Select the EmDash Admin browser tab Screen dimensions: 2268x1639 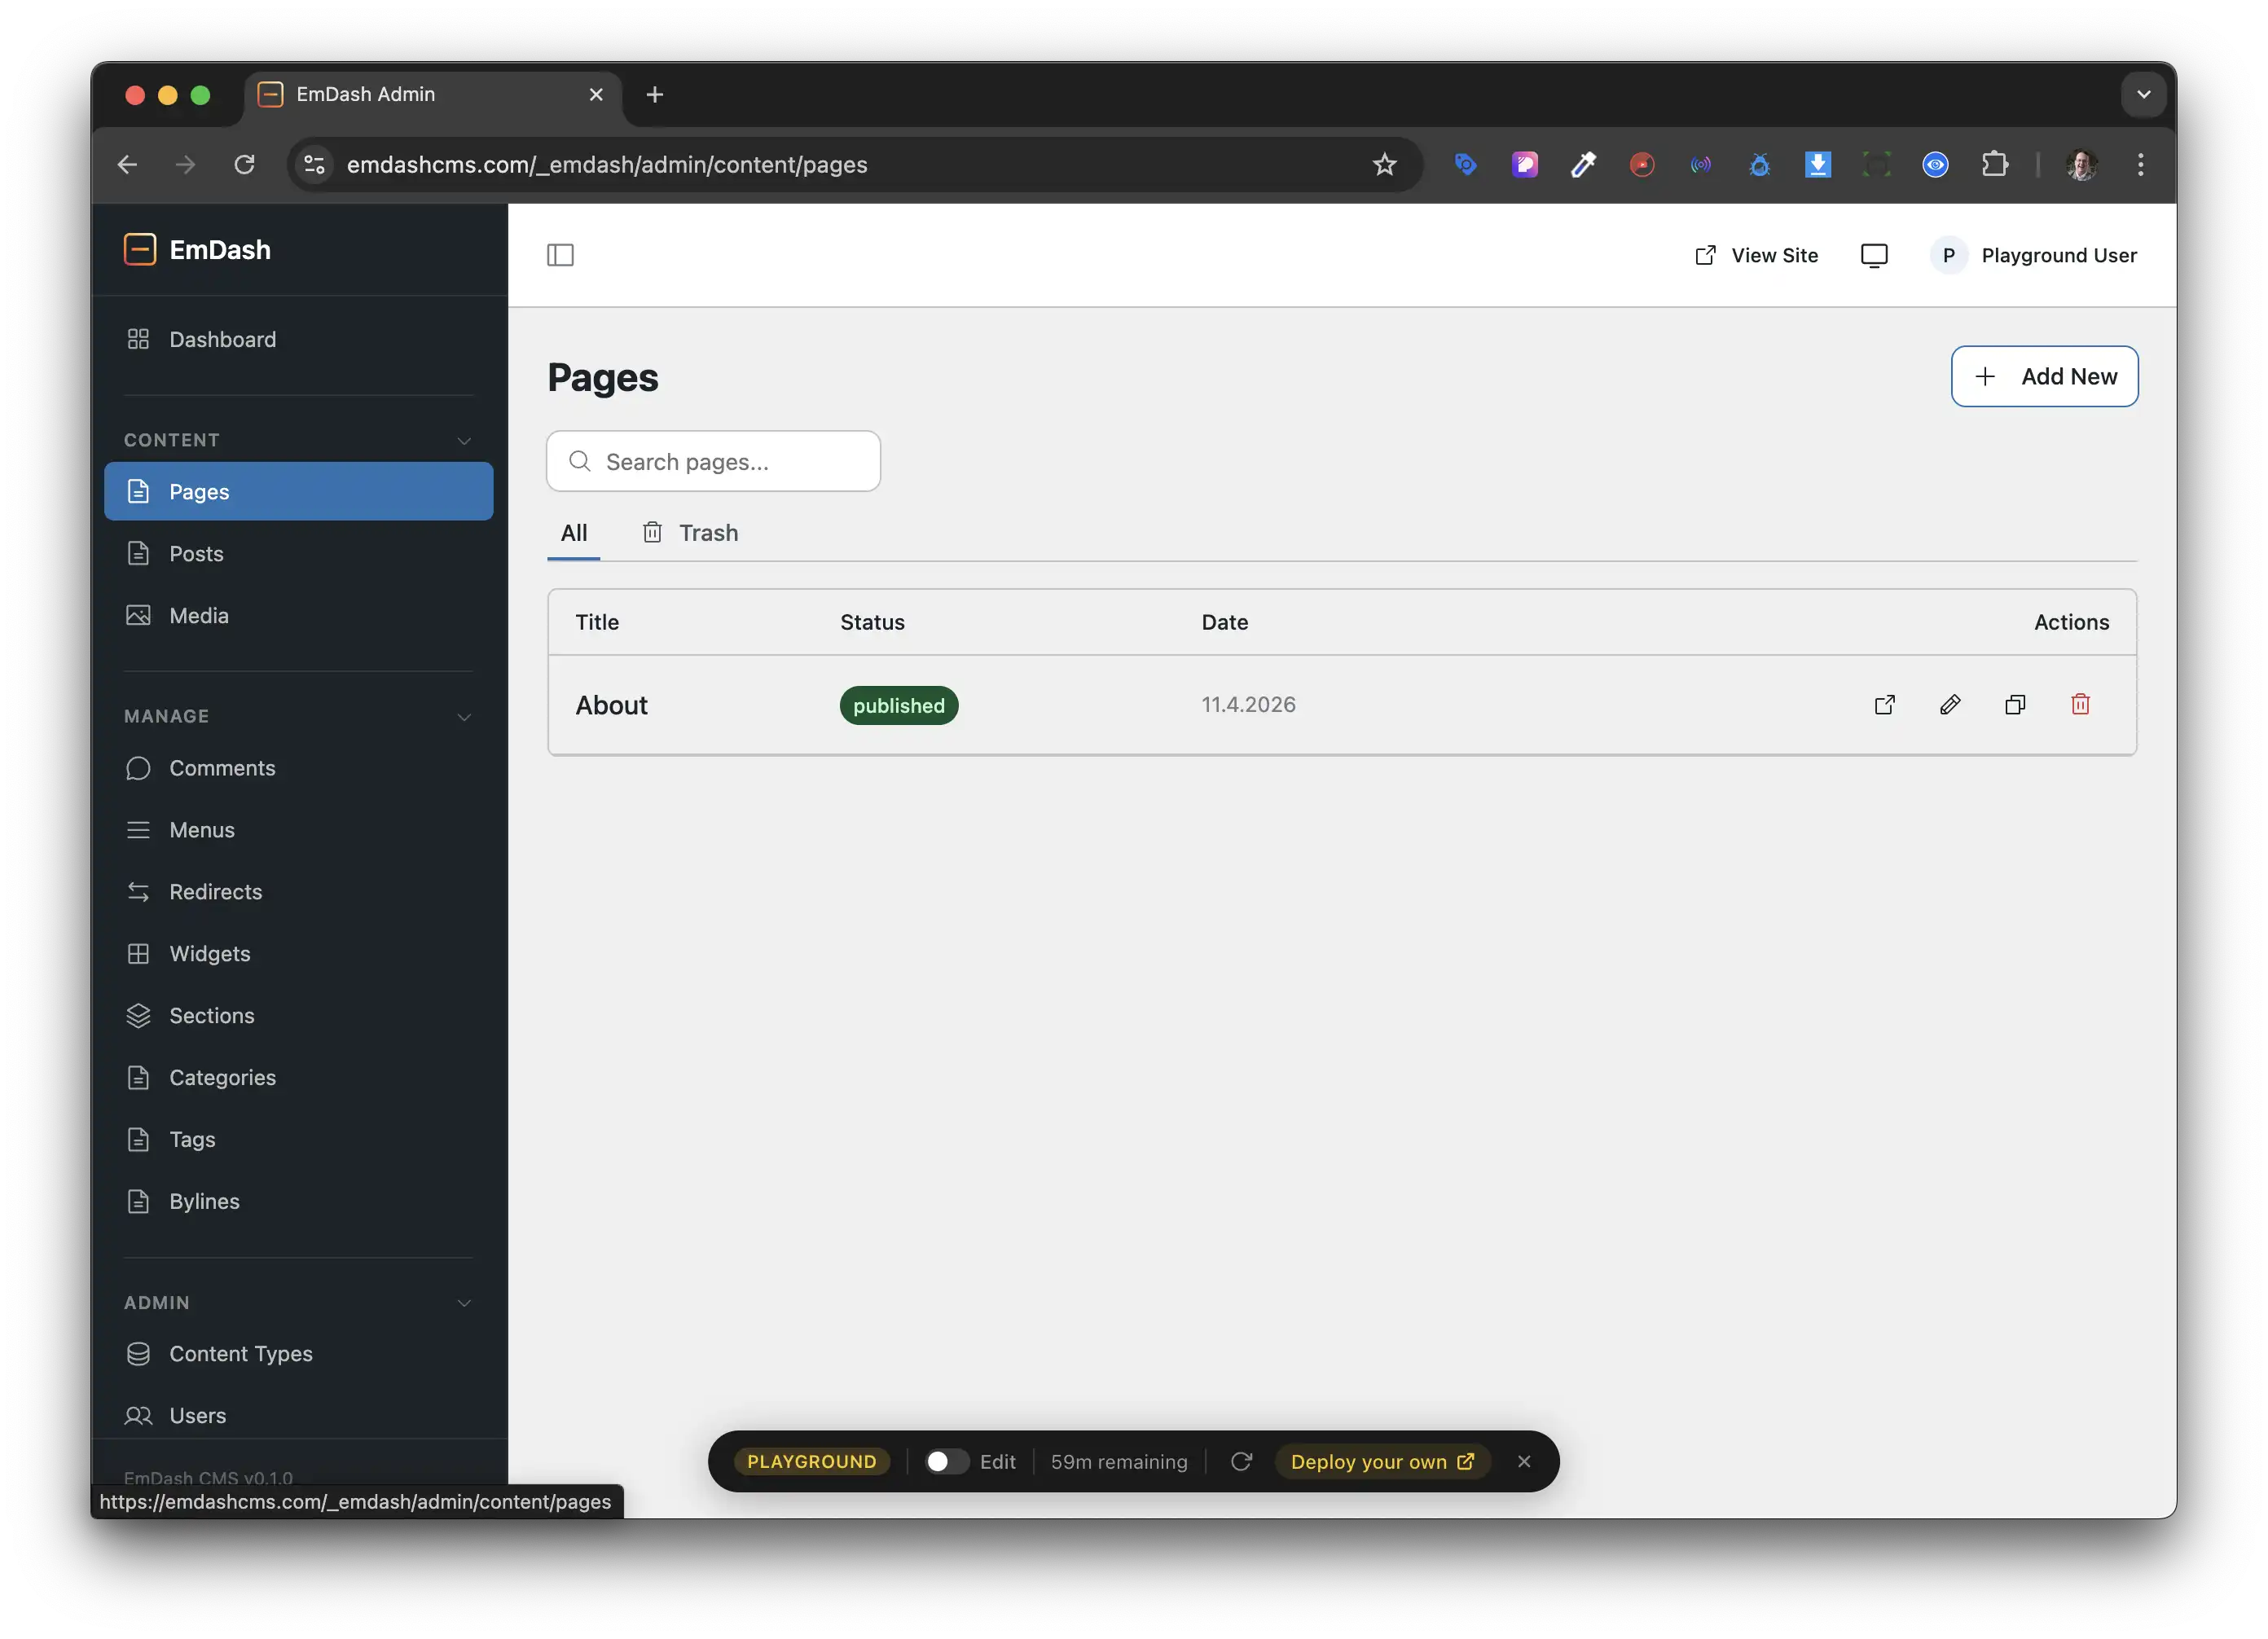click(x=432, y=94)
